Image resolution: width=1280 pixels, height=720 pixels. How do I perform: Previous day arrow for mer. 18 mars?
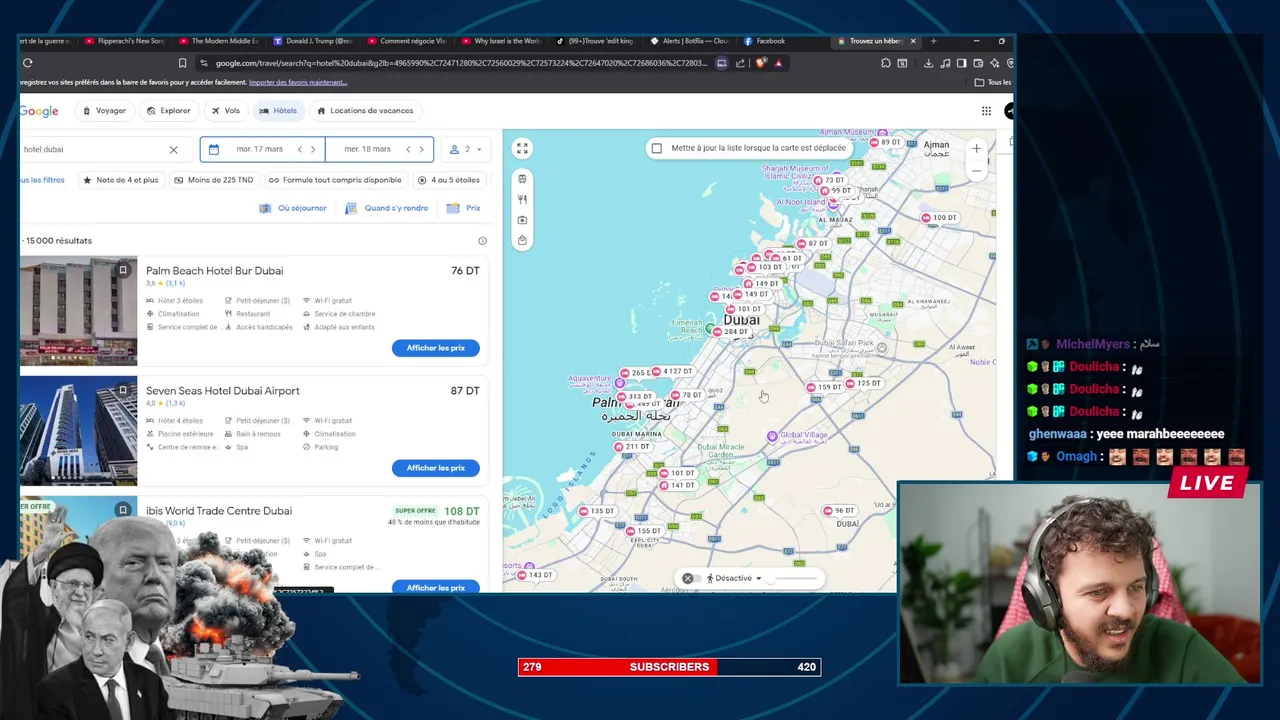click(x=407, y=149)
